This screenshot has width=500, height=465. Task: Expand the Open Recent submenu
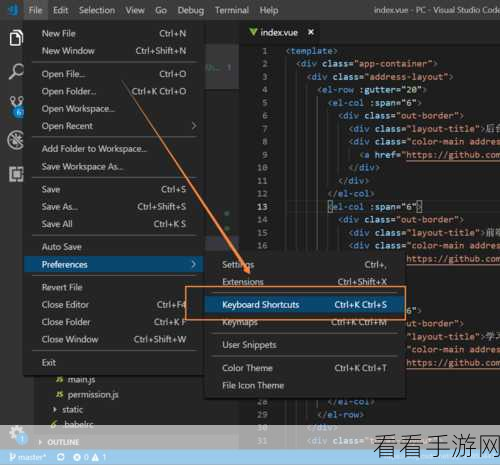[x=114, y=126]
